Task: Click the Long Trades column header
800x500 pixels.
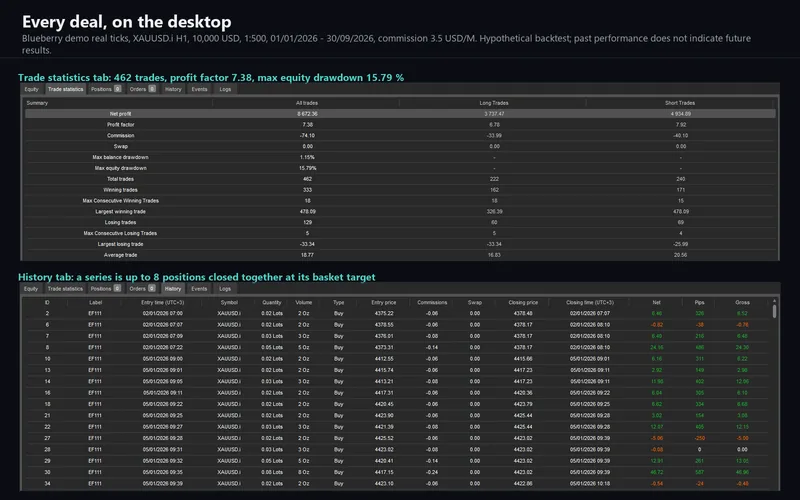Action: pyautogui.click(x=494, y=103)
